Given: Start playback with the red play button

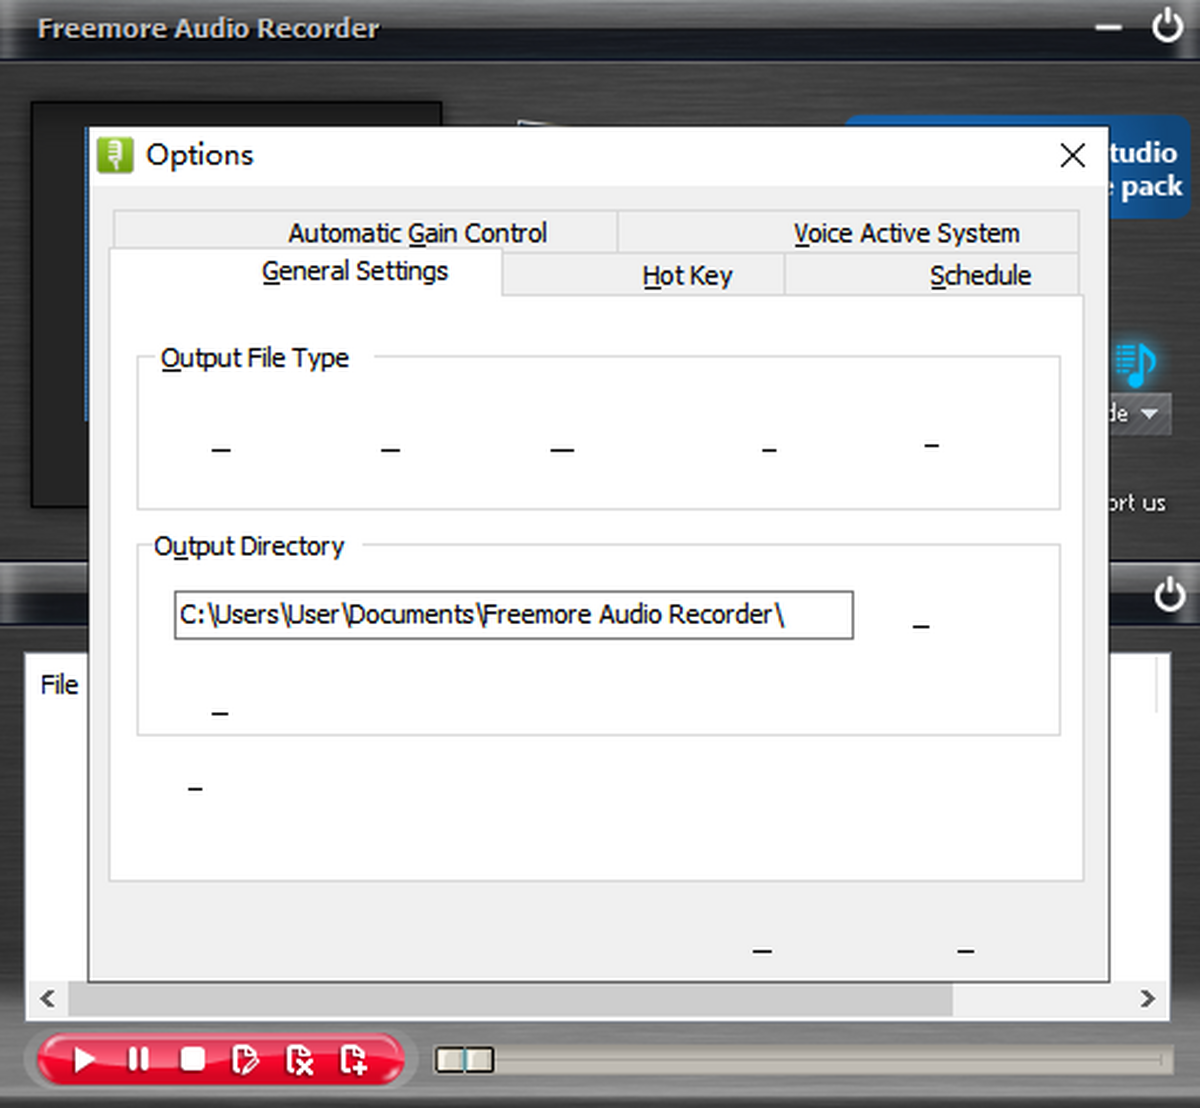Looking at the screenshot, I should pyautogui.click(x=84, y=1059).
